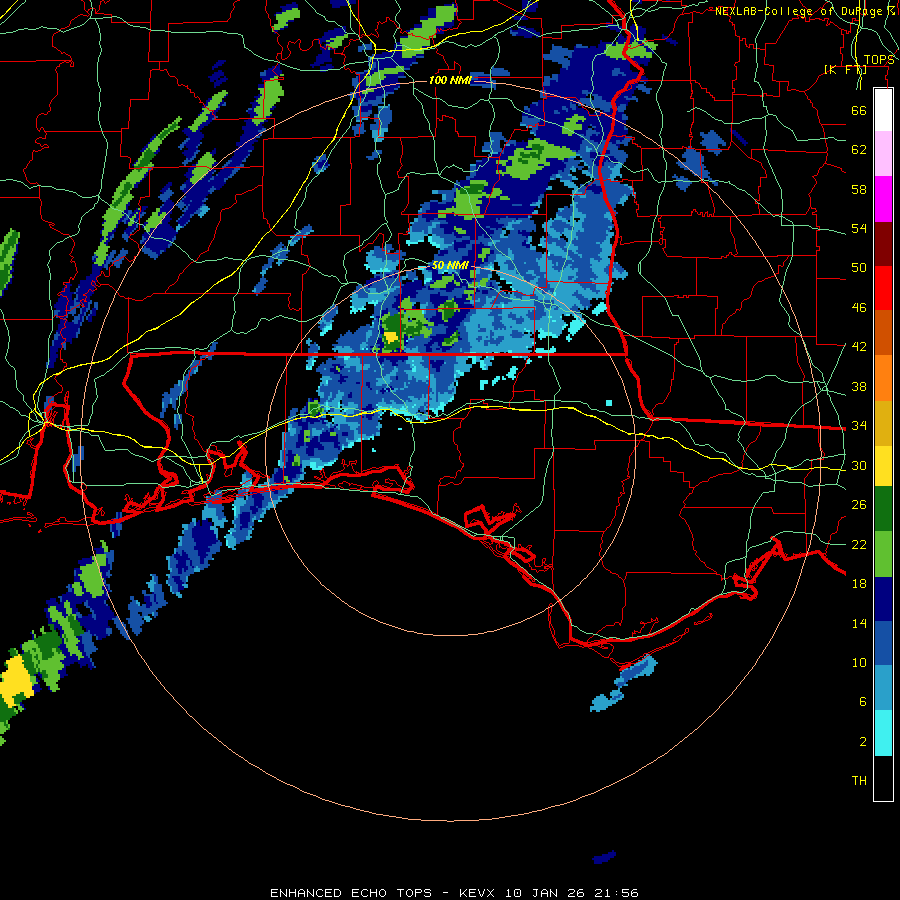This screenshot has width=900, height=900.
Task: Click the 26 value on the scale
Action: click(859, 505)
